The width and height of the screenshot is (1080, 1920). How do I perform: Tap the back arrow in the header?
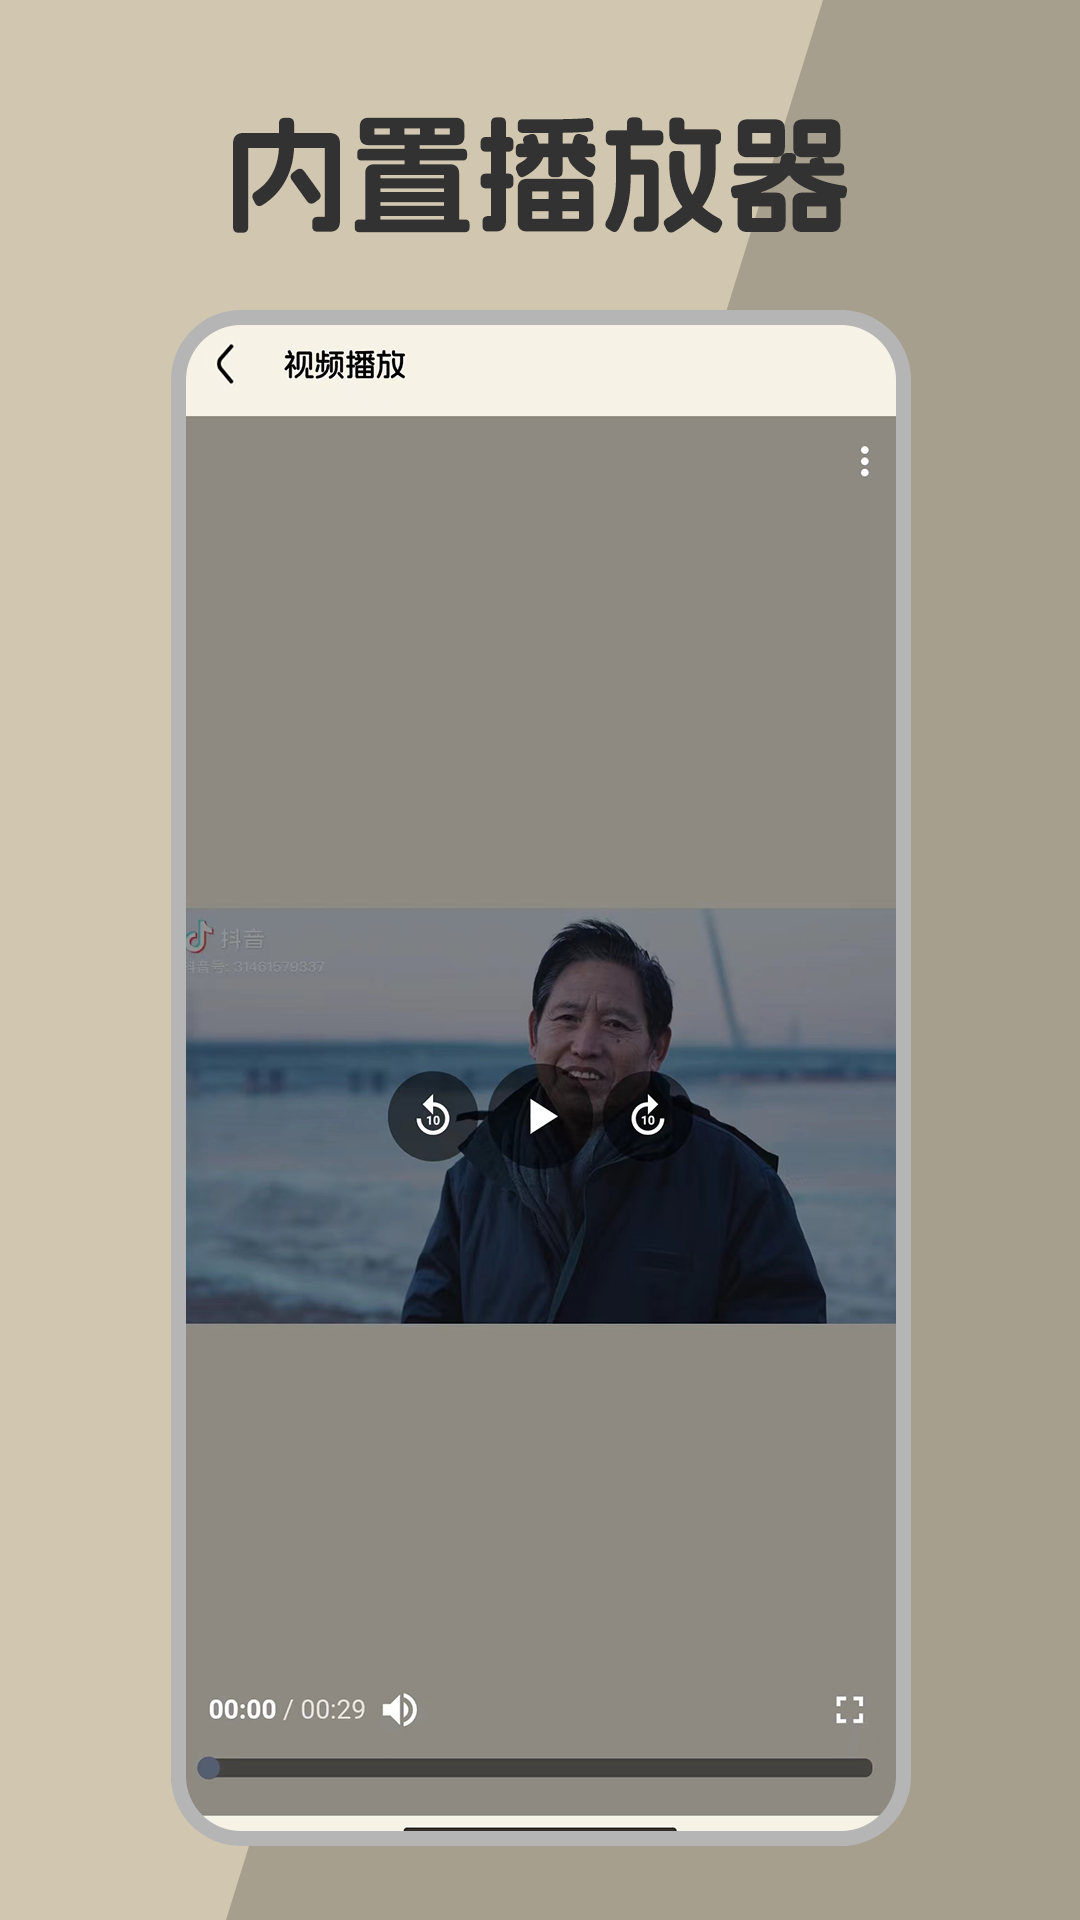(226, 365)
